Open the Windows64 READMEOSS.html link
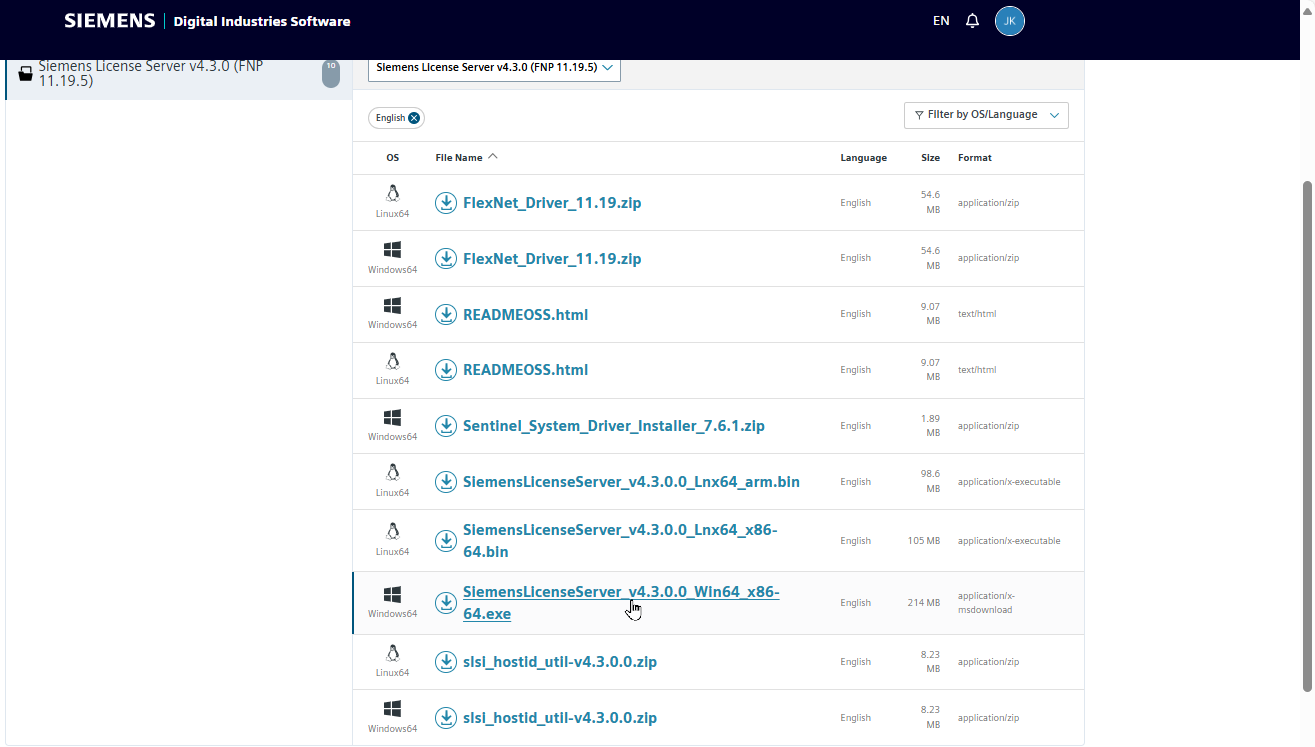Viewport: 1315px width, 747px height. [525, 315]
